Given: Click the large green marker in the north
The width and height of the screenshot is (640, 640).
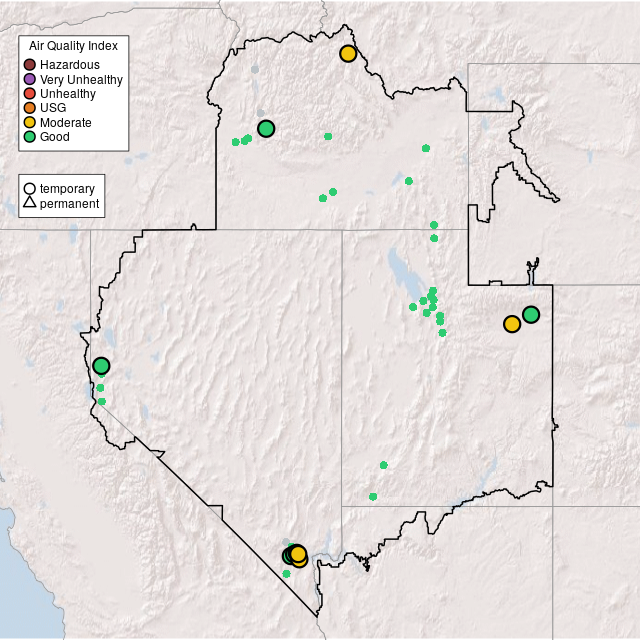Looking at the screenshot, I should [266, 128].
